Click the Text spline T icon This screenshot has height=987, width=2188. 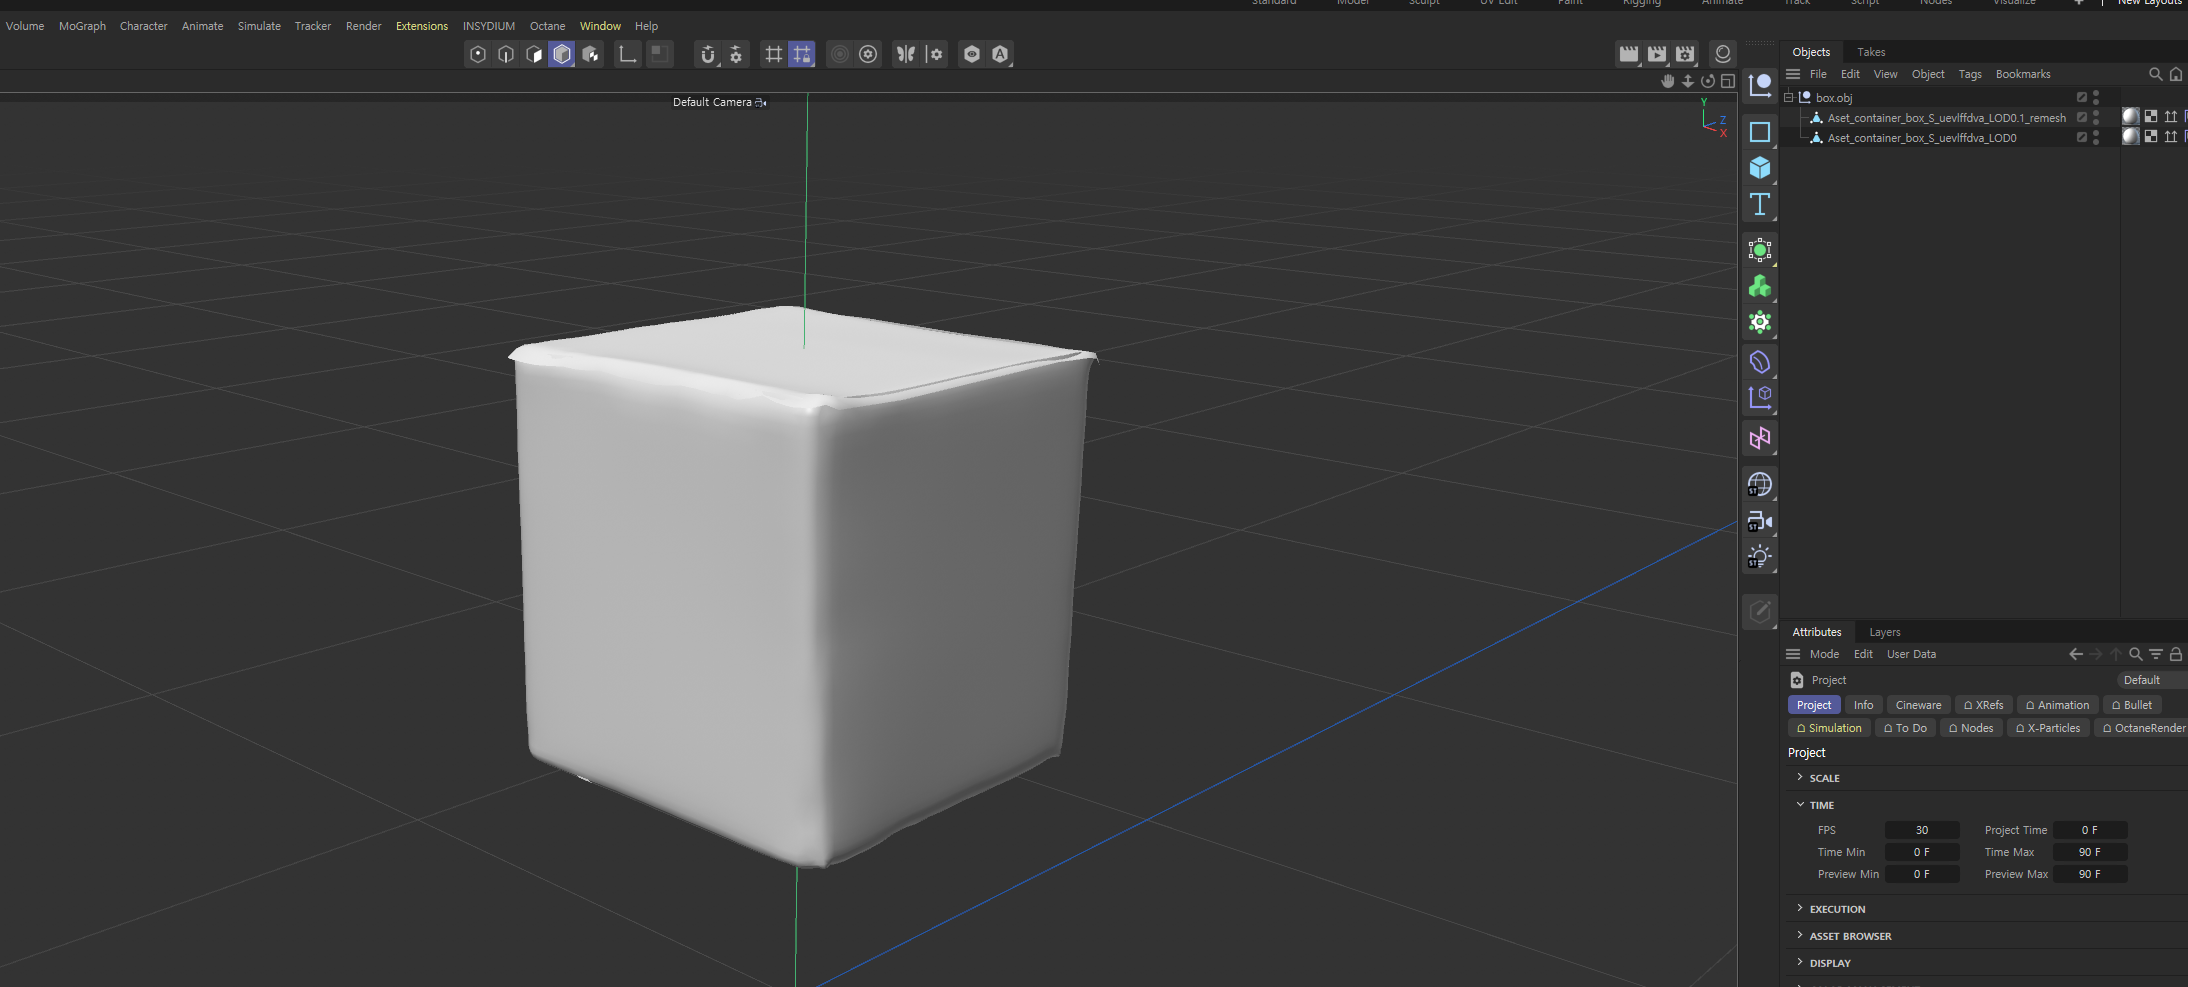pyautogui.click(x=1760, y=205)
